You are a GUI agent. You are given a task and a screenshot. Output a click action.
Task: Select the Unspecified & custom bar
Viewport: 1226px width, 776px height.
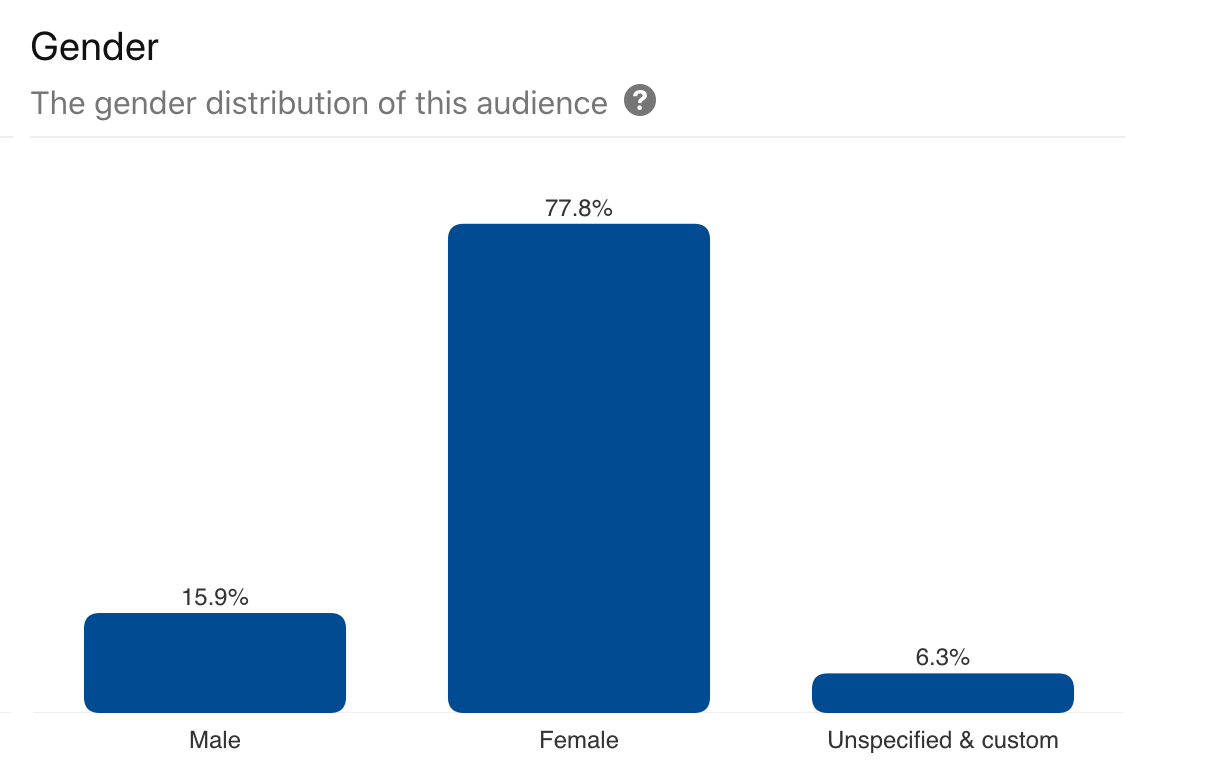[943, 692]
